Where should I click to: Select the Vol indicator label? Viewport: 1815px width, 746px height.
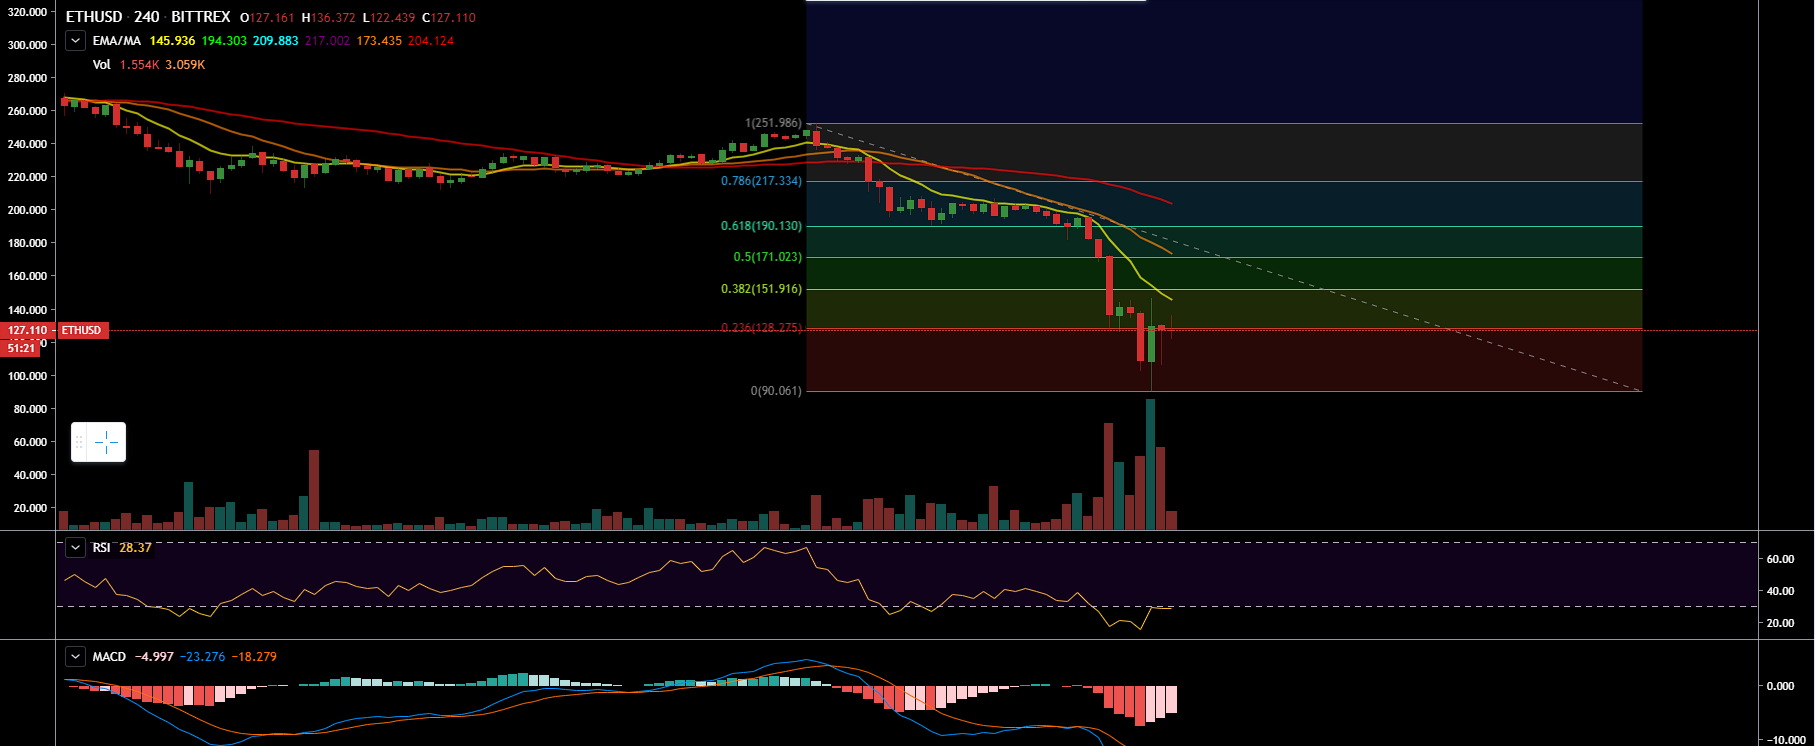[101, 65]
